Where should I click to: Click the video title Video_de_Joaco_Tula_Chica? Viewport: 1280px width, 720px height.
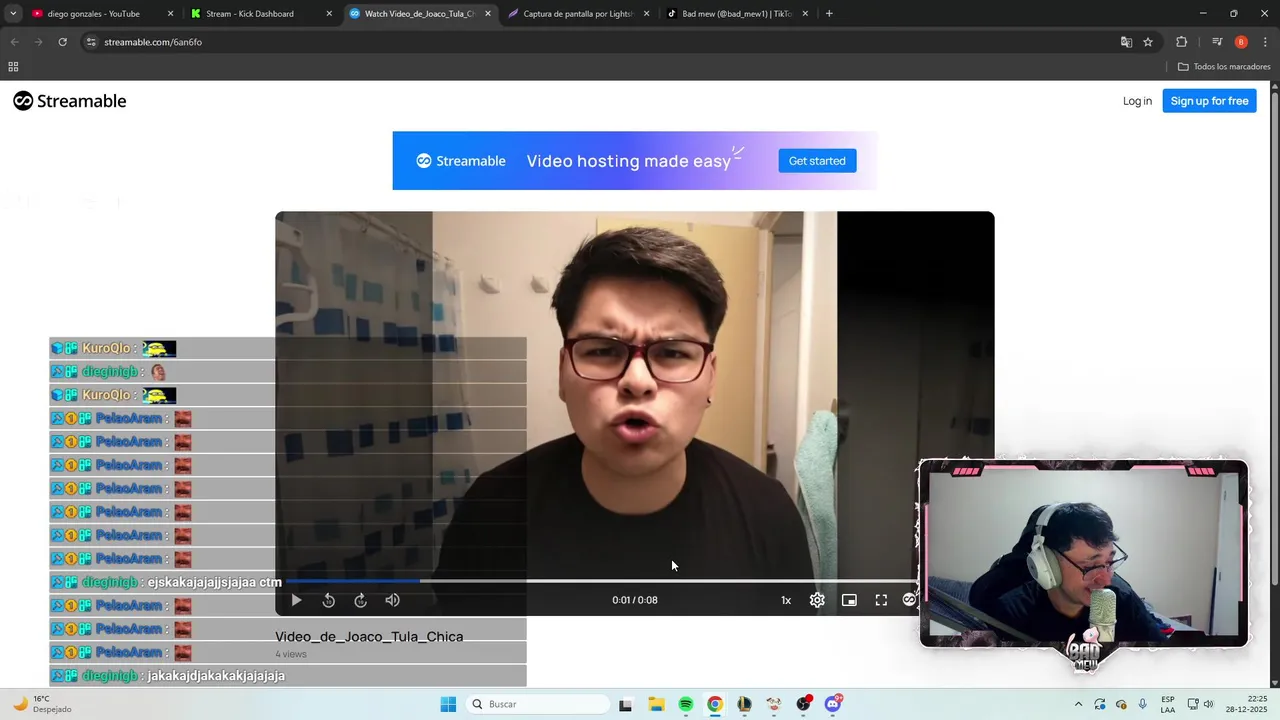click(x=369, y=637)
